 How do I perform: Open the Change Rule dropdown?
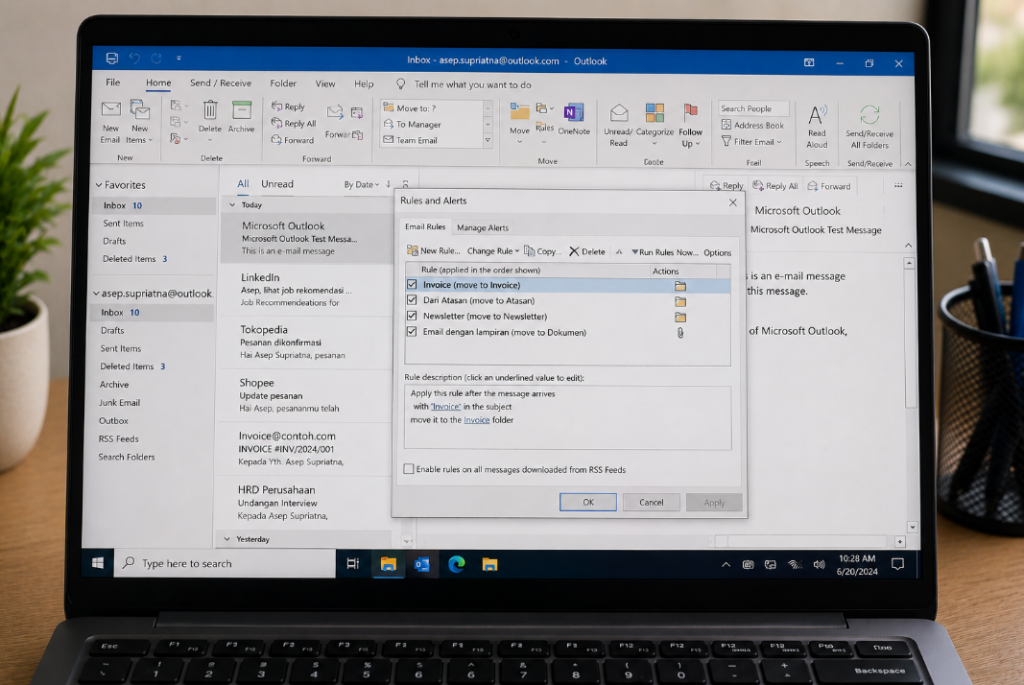tap(493, 251)
